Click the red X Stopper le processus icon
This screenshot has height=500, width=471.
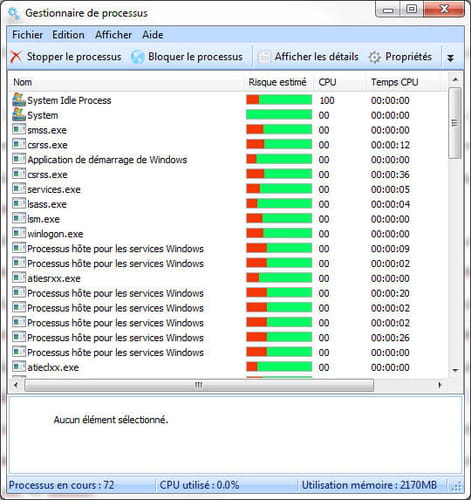15,57
